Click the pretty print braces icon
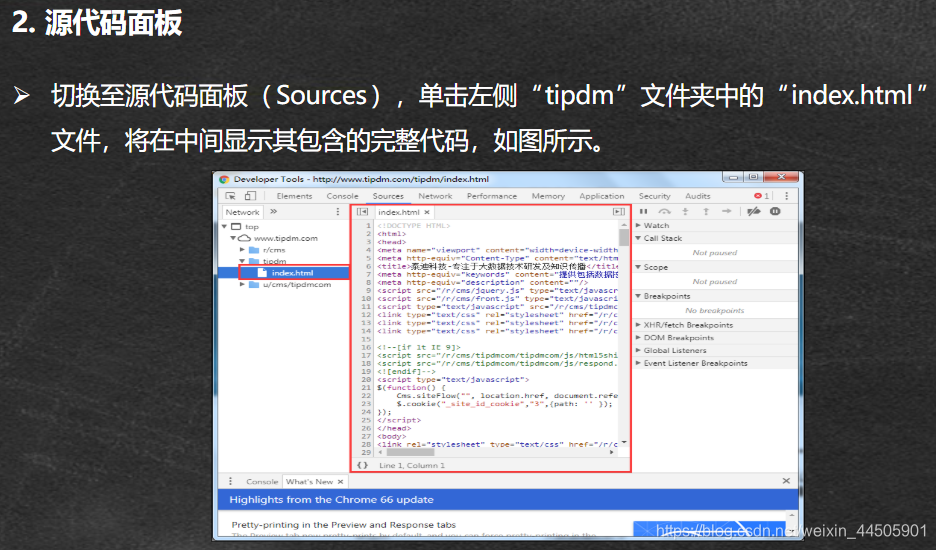 (x=362, y=465)
